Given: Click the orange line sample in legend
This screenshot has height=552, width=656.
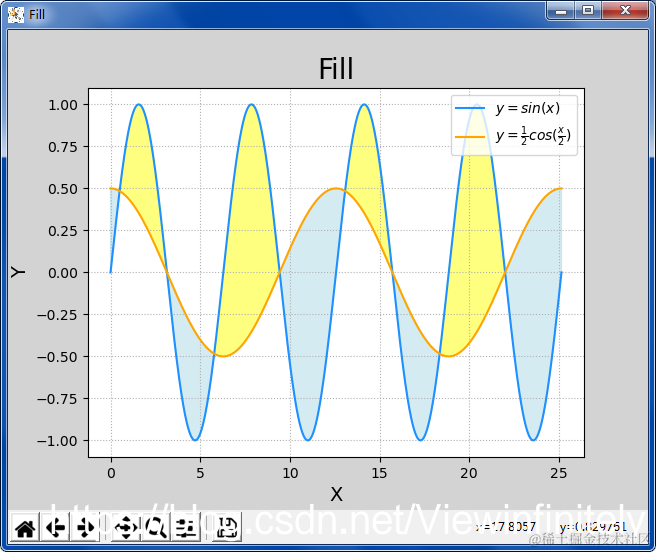Looking at the screenshot, I should click(470, 136).
